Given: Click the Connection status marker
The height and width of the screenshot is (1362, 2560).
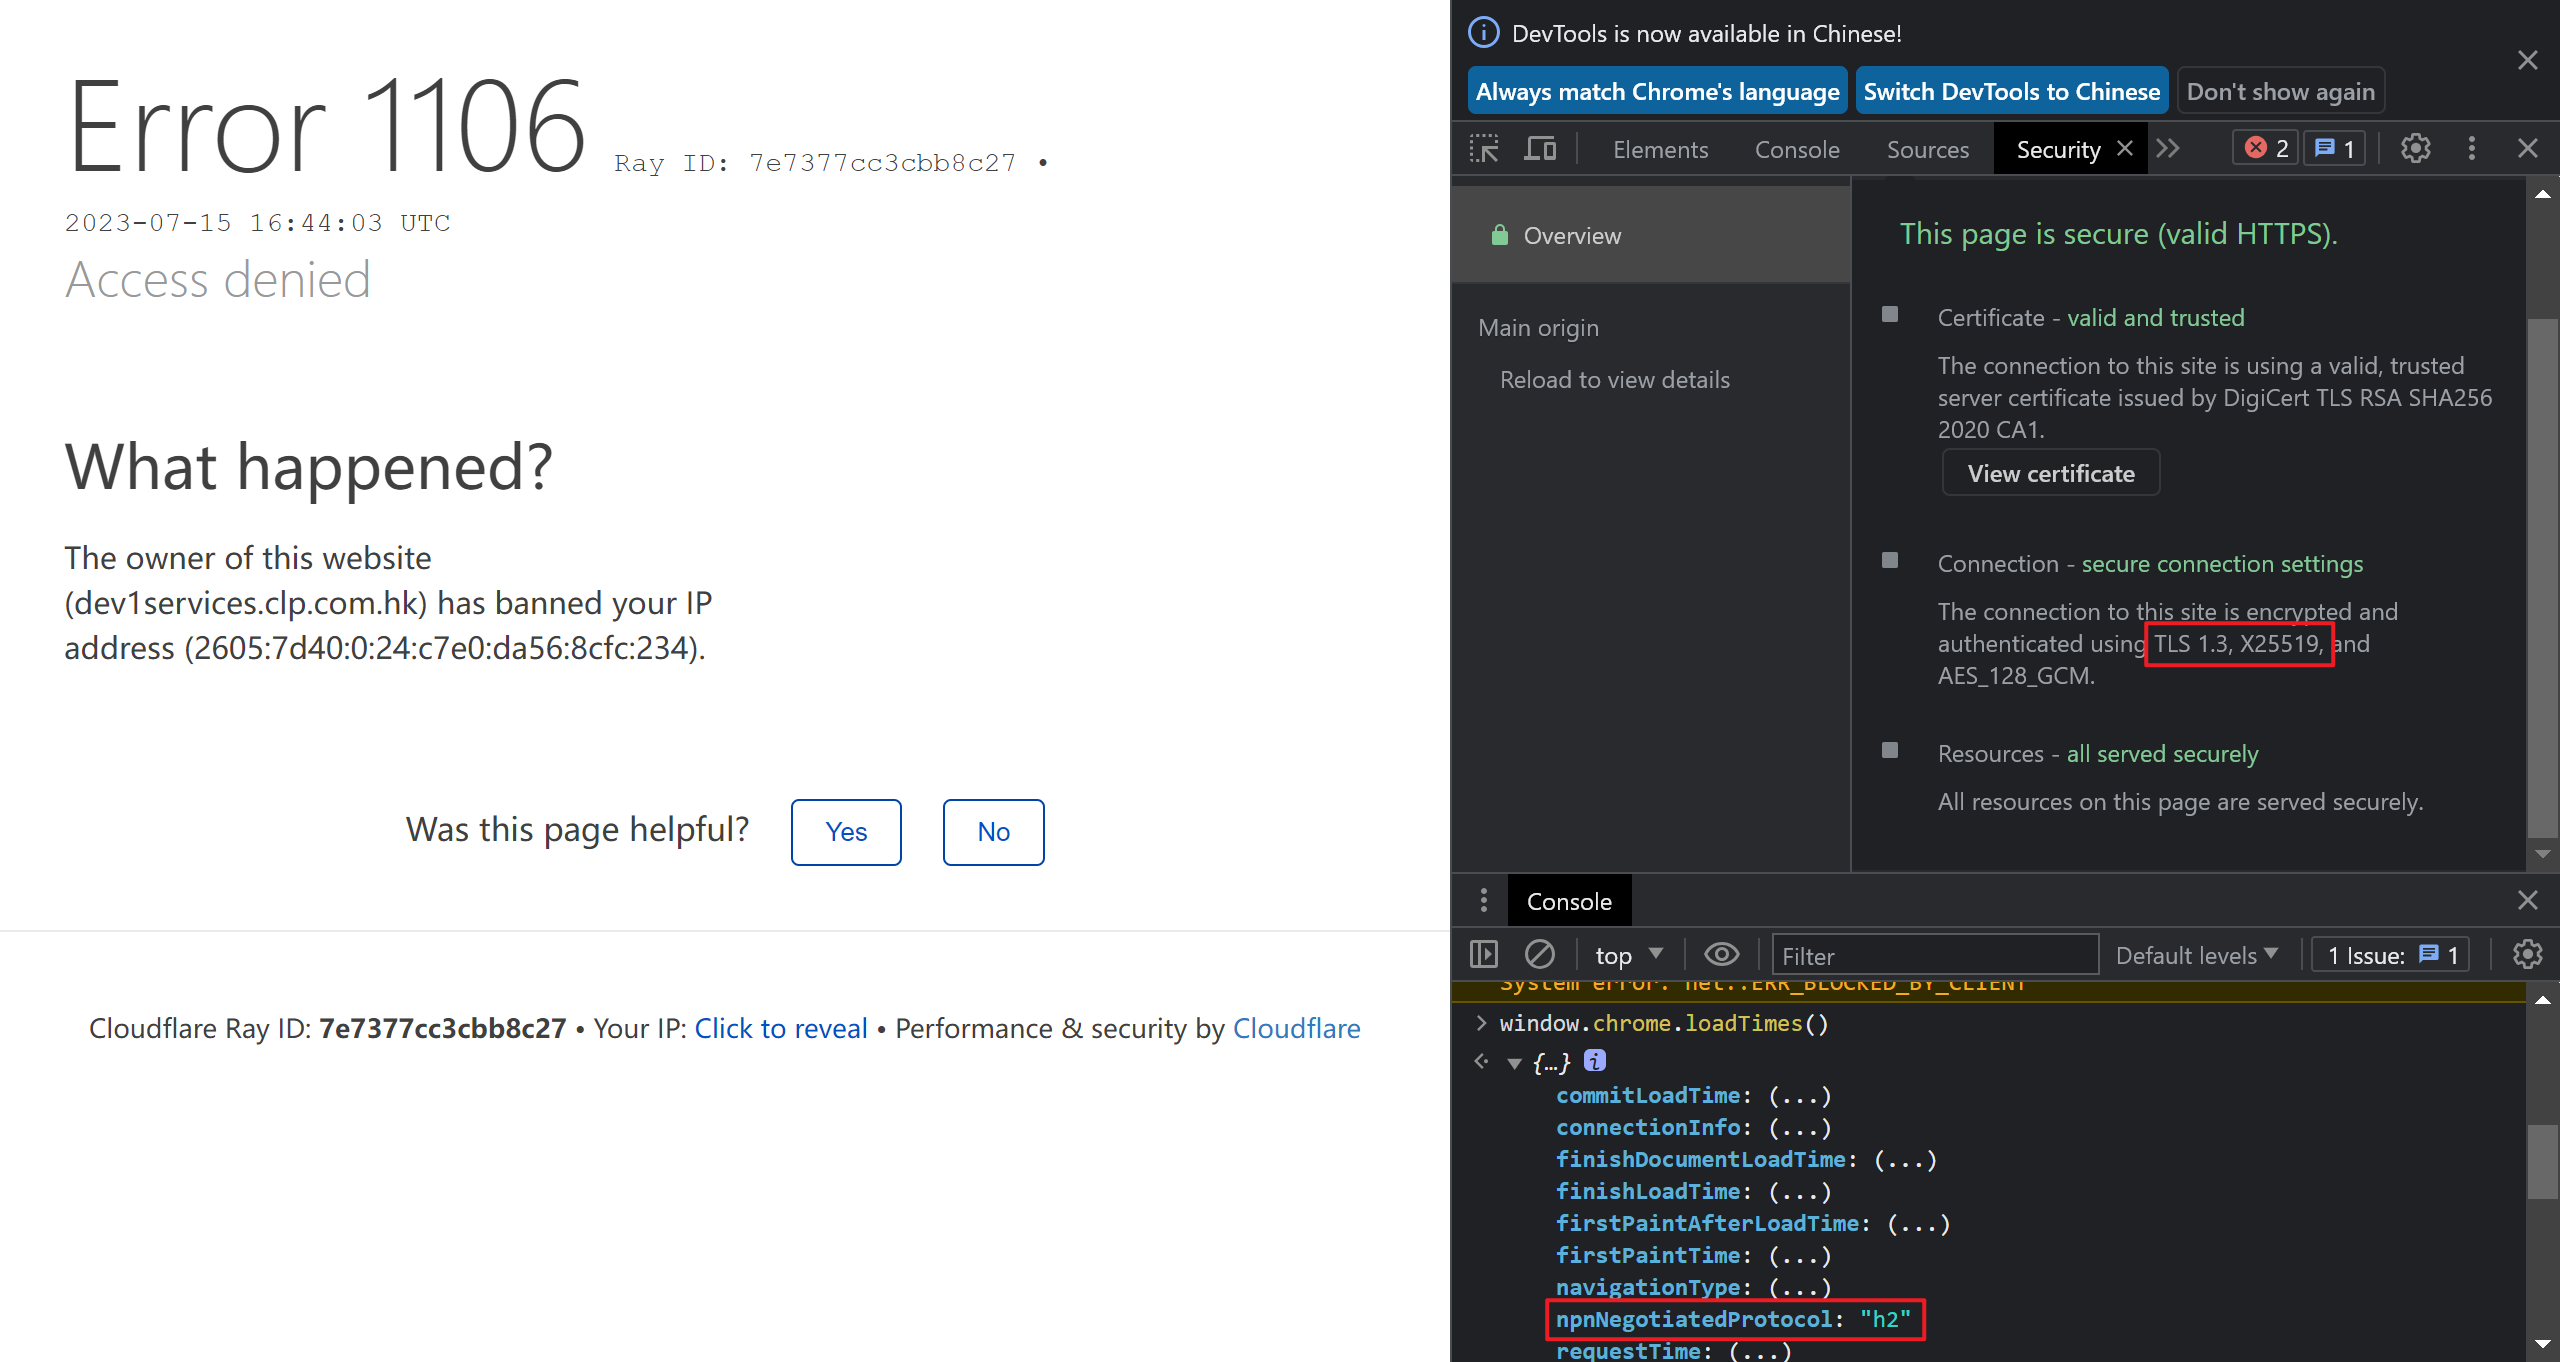Looking at the screenshot, I should 1890,560.
